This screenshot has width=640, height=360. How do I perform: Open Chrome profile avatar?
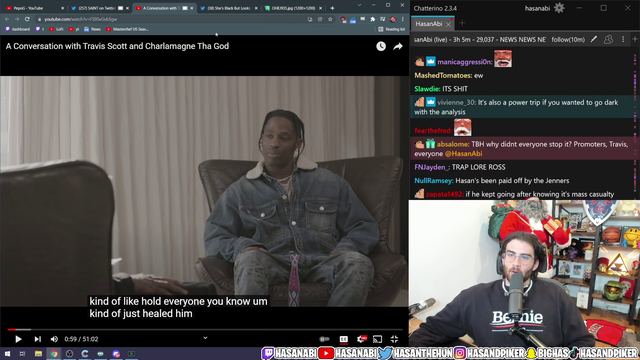(x=393, y=19)
